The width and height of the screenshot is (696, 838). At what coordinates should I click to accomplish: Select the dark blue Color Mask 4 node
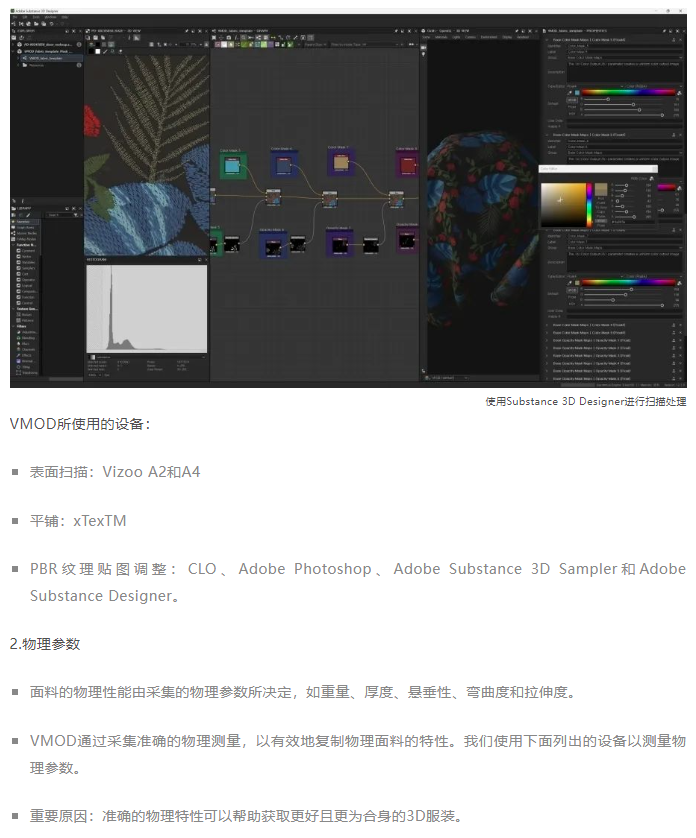tap(284, 164)
